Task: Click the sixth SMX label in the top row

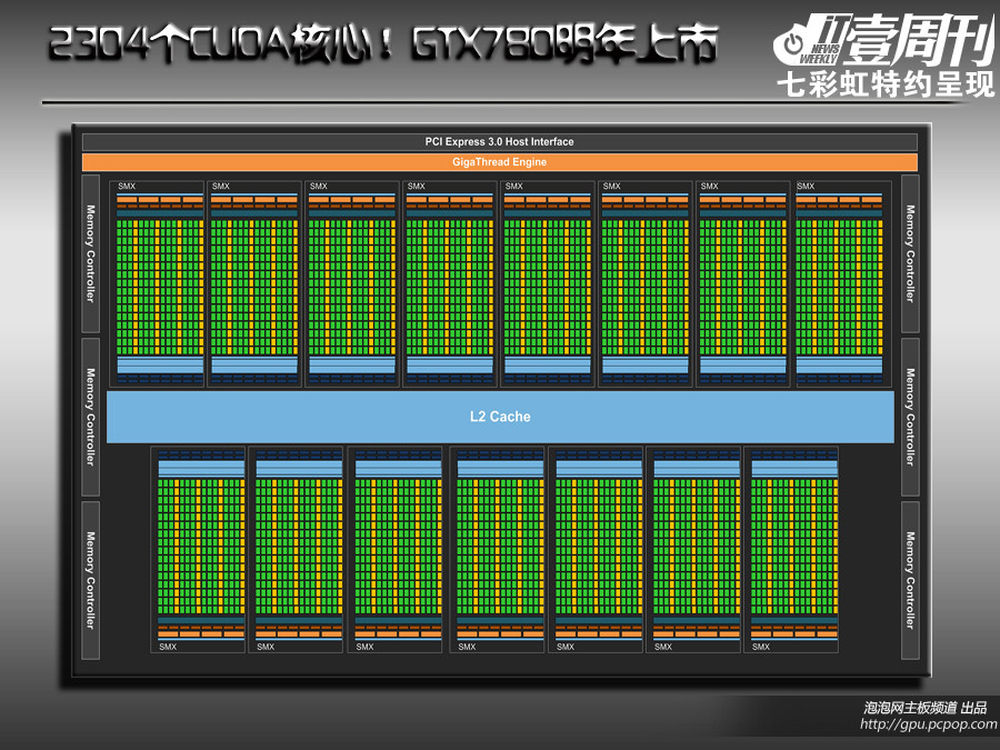Action: [612, 186]
